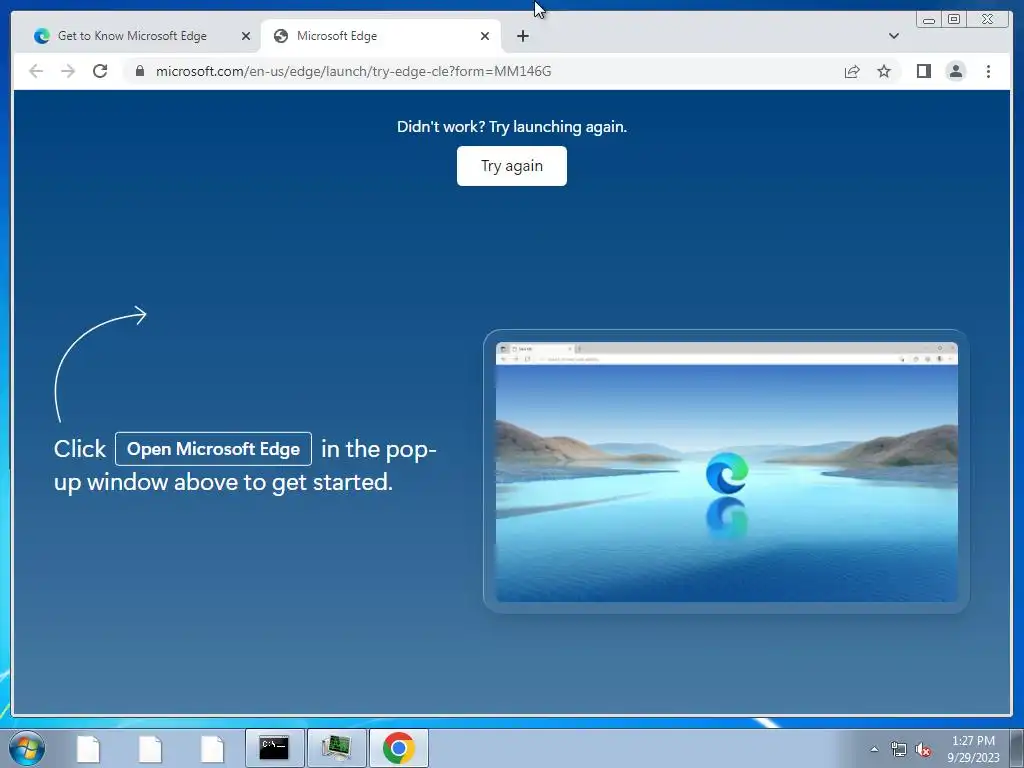Switch to Get to Know Microsoft Edge tab
This screenshot has height=768, width=1024.
click(x=132, y=36)
